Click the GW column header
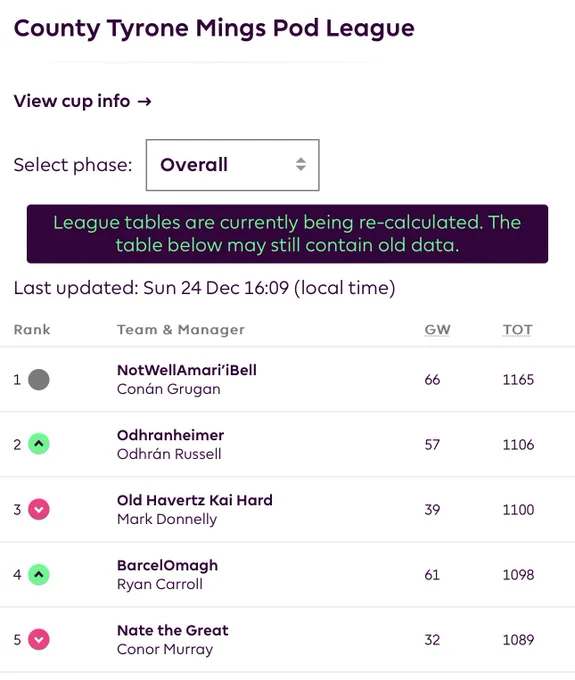Viewport: 575px width, 680px height. click(437, 330)
